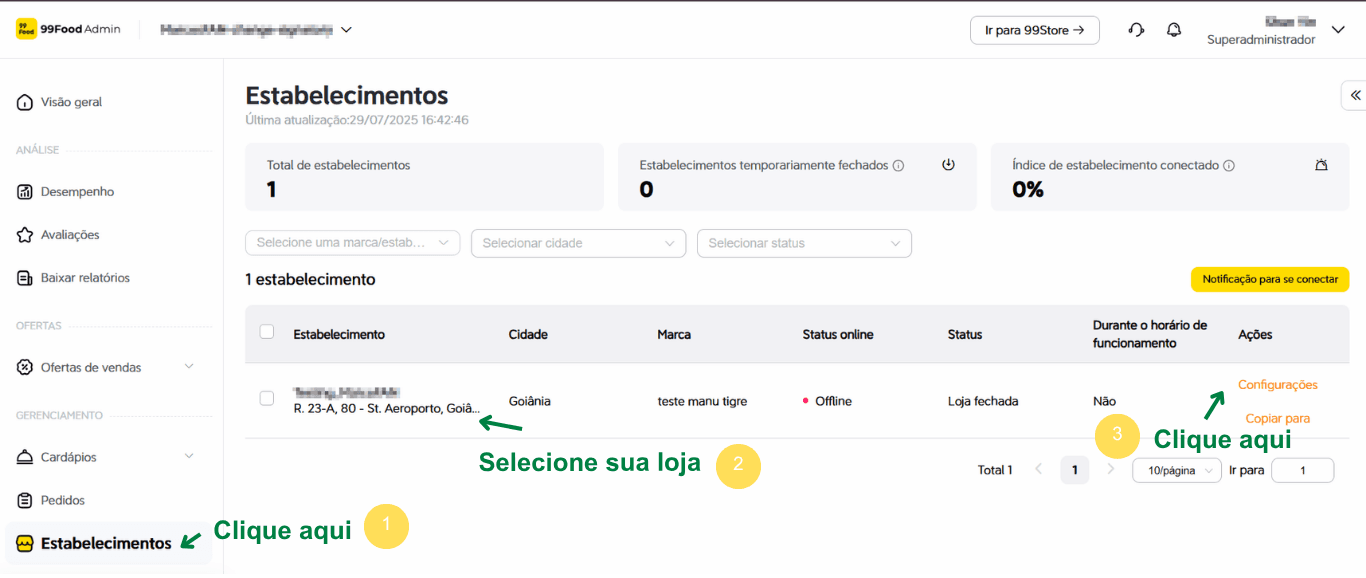Click the alarm icon on connected index card
The image size is (1366, 578).
click(x=1321, y=165)
